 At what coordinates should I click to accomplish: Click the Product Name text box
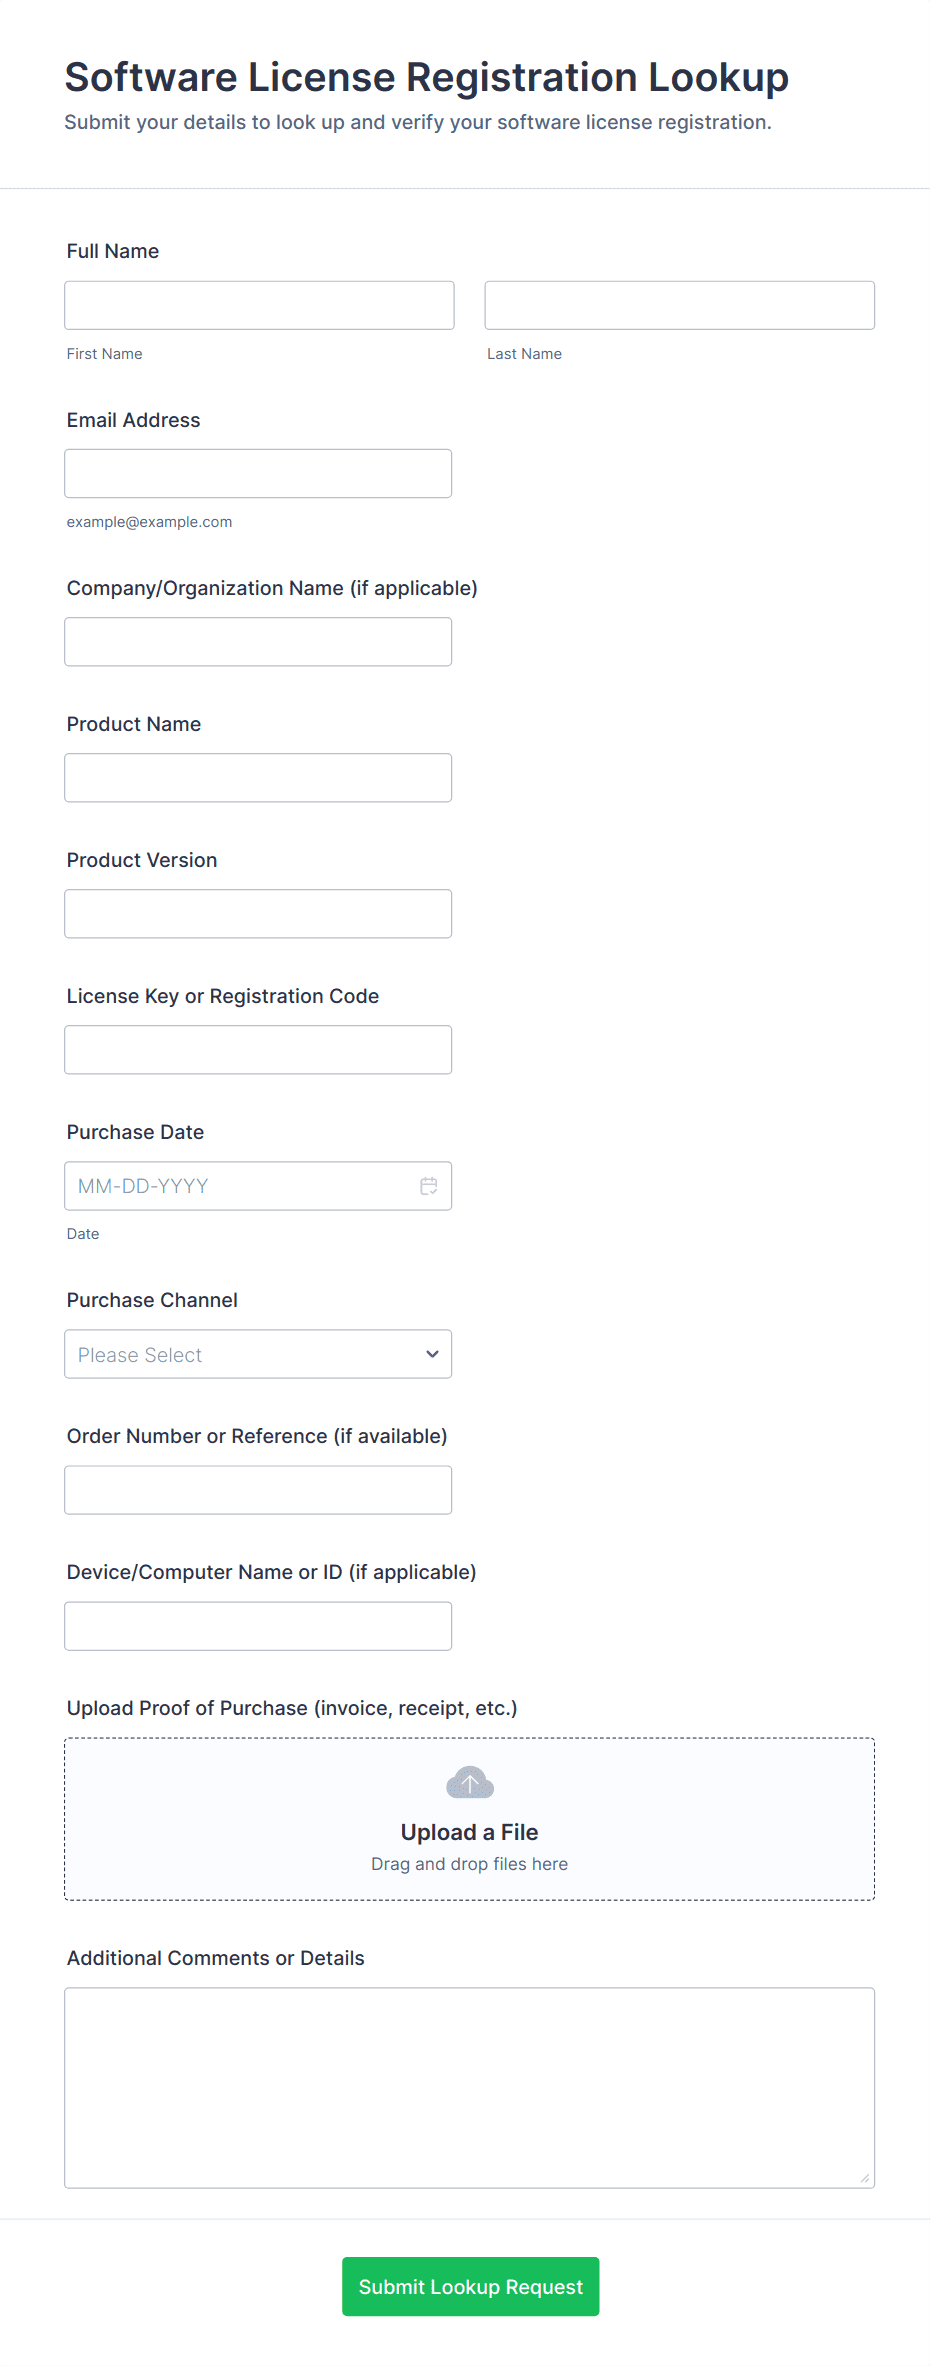click(x=257, y=778)
